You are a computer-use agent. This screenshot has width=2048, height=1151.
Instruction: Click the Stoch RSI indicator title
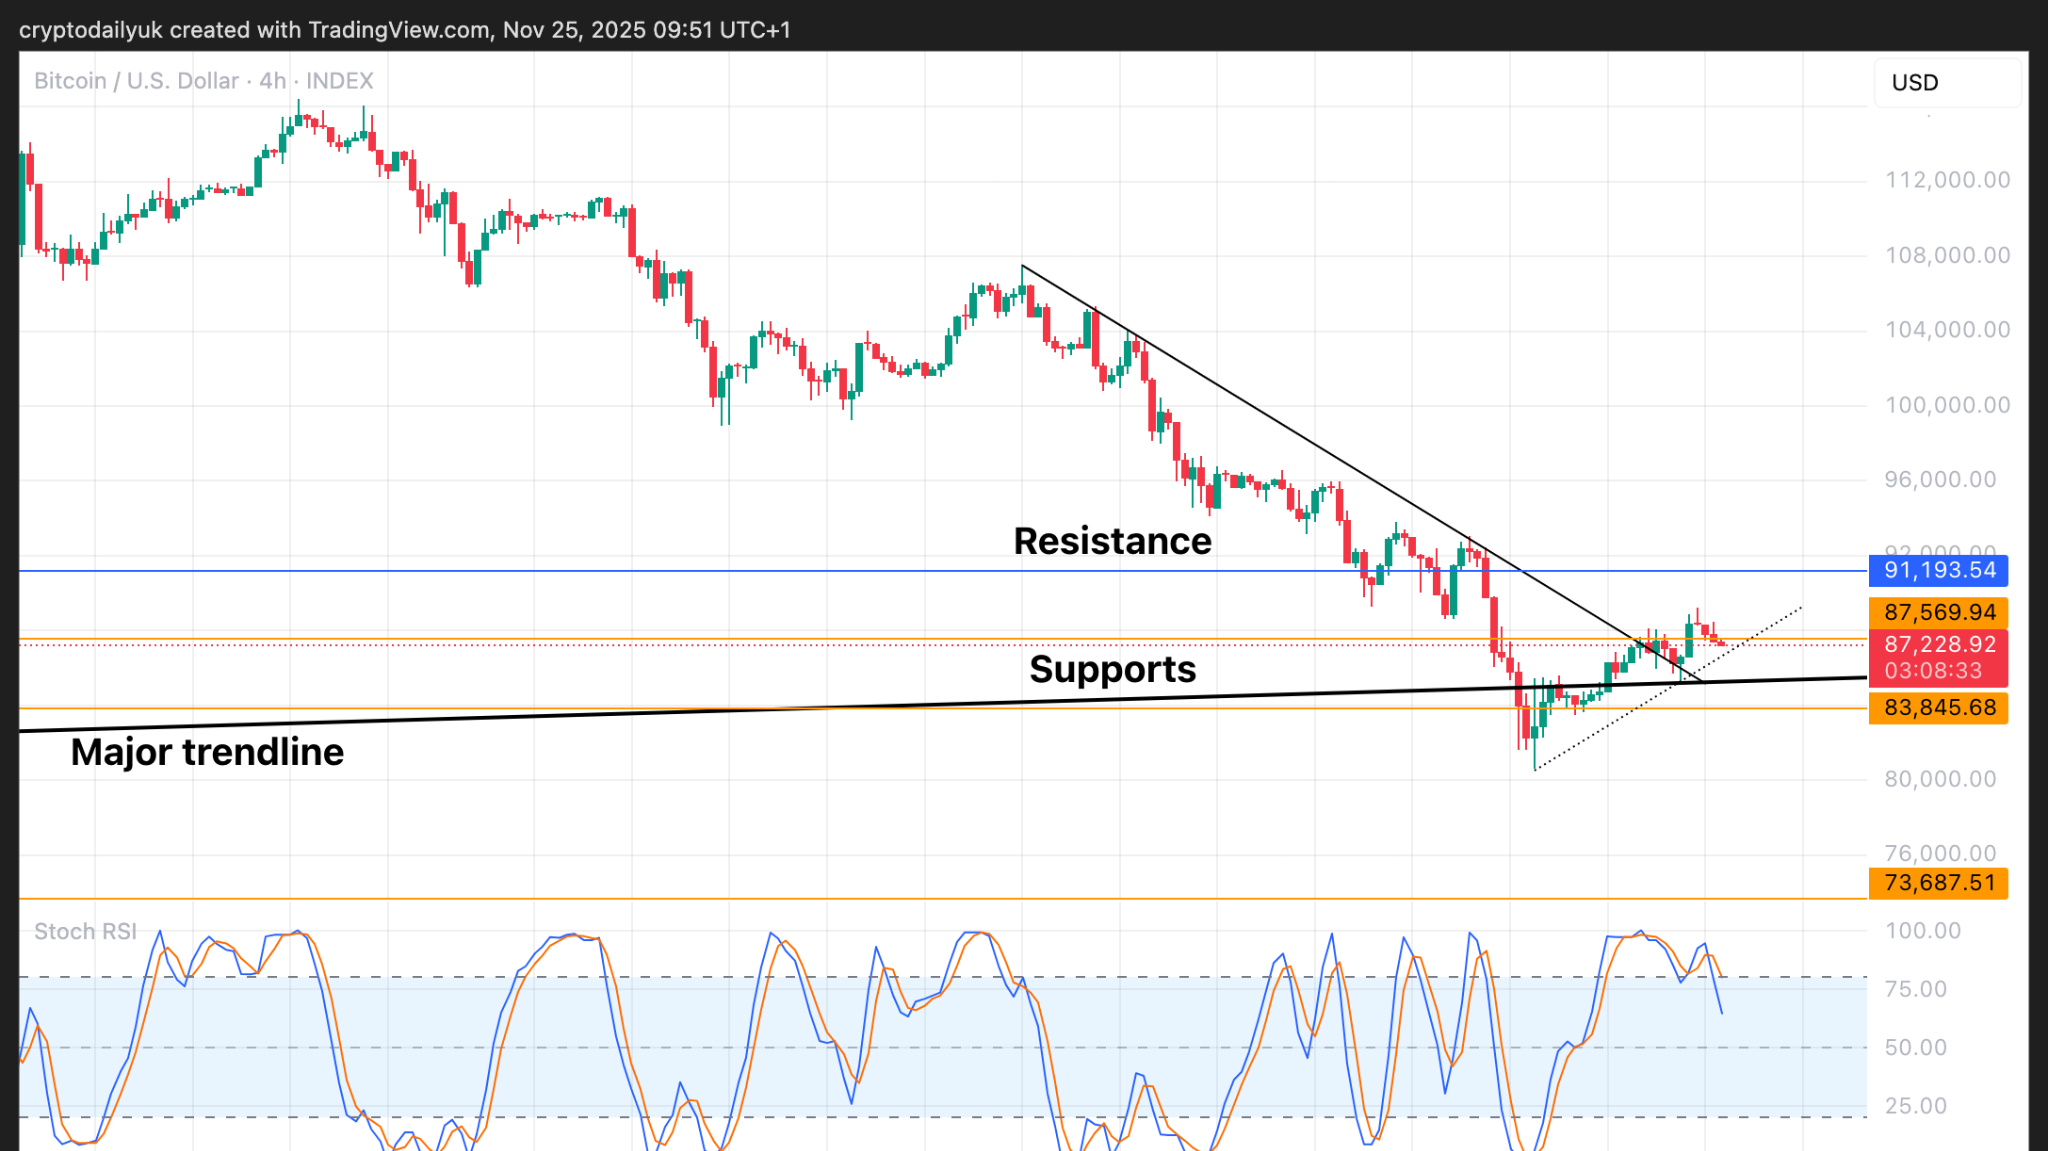(x=85, y=932)
